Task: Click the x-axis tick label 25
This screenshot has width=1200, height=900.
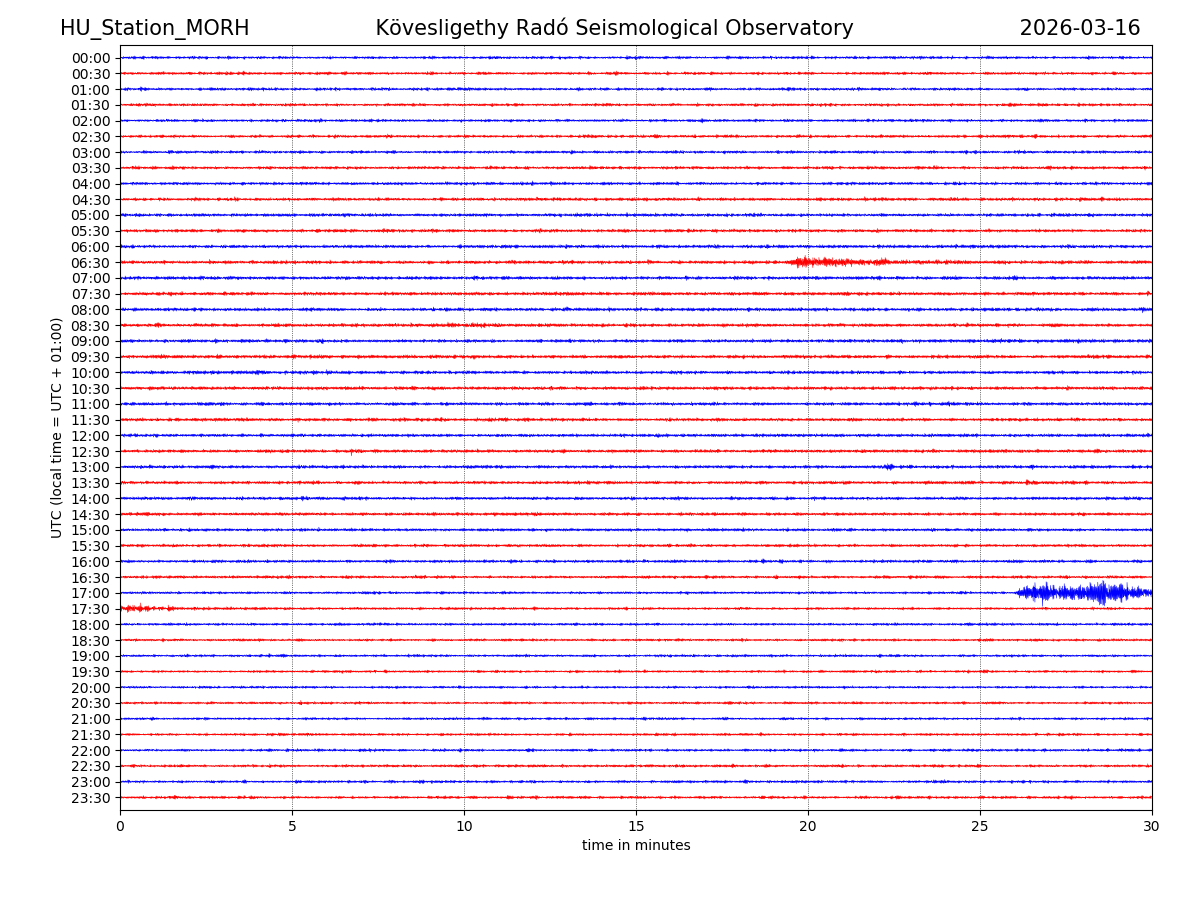Action: 980,826
